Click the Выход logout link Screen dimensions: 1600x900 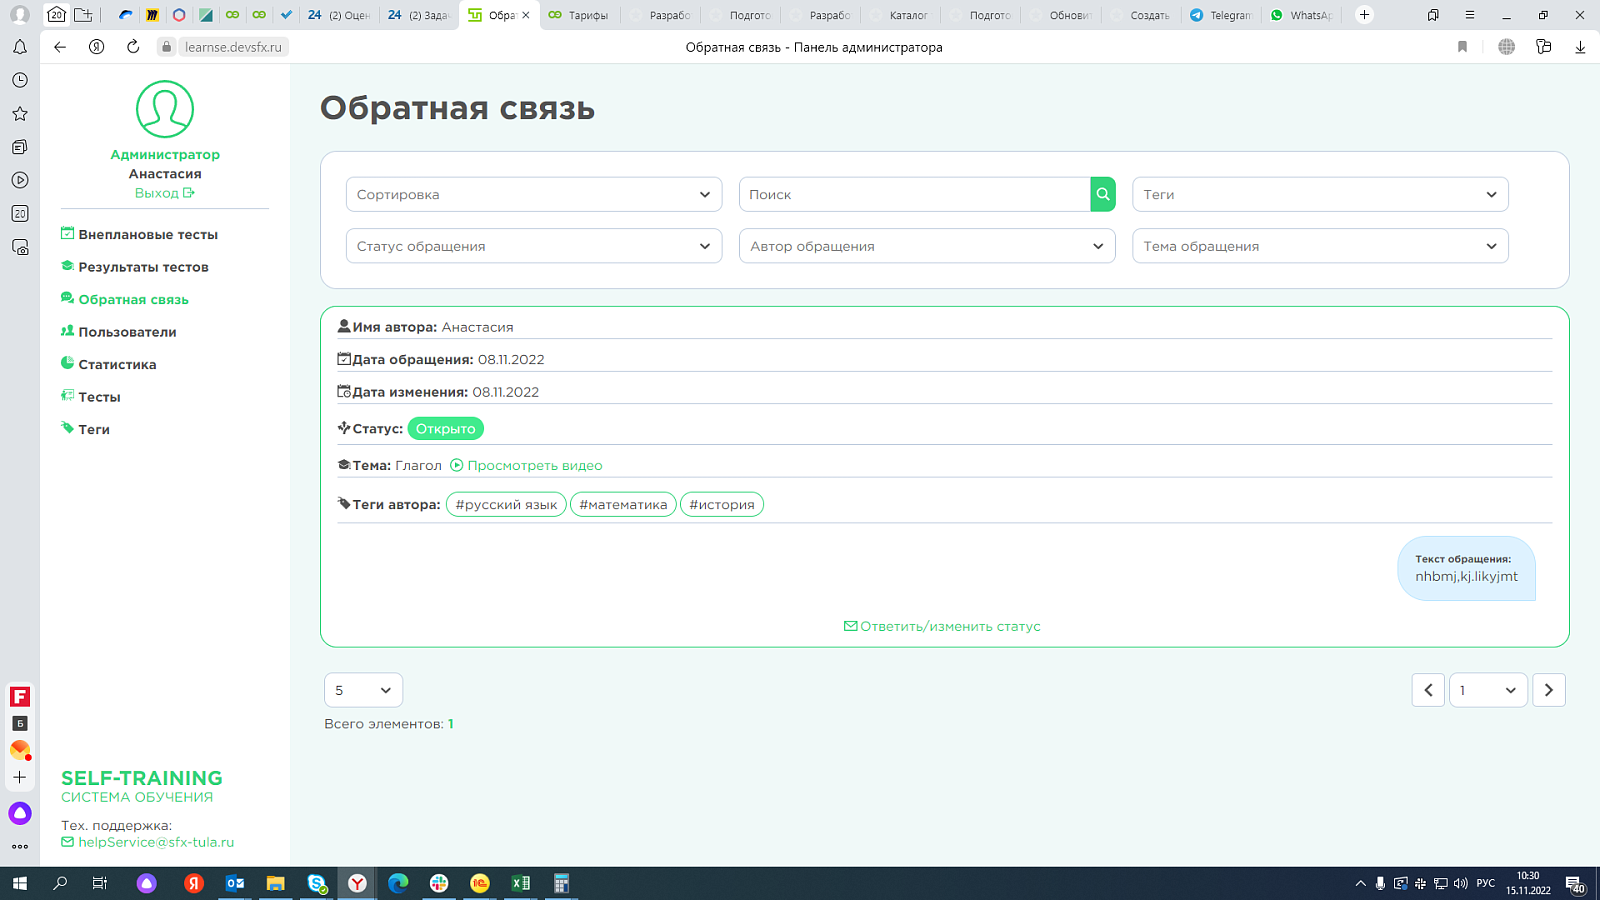[x=165, y=193]
